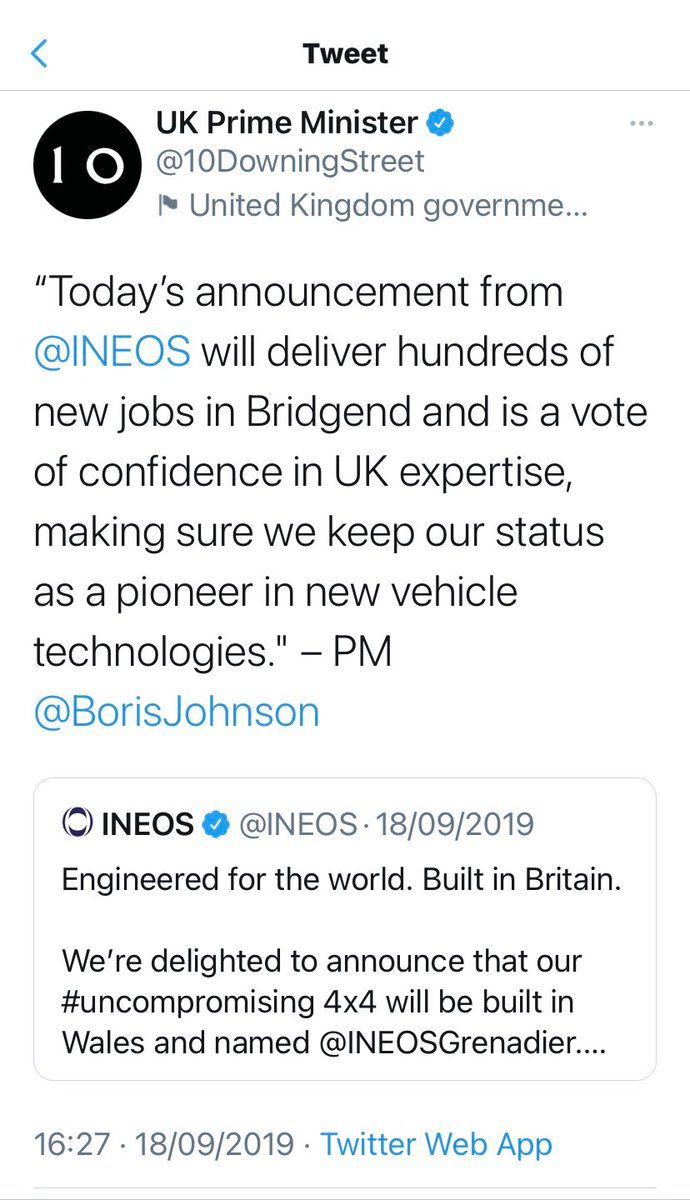Tap the United Kingdom government label
Viewport: 690px width, 1200px height.
pyautogui.click(x=387, y=207)
